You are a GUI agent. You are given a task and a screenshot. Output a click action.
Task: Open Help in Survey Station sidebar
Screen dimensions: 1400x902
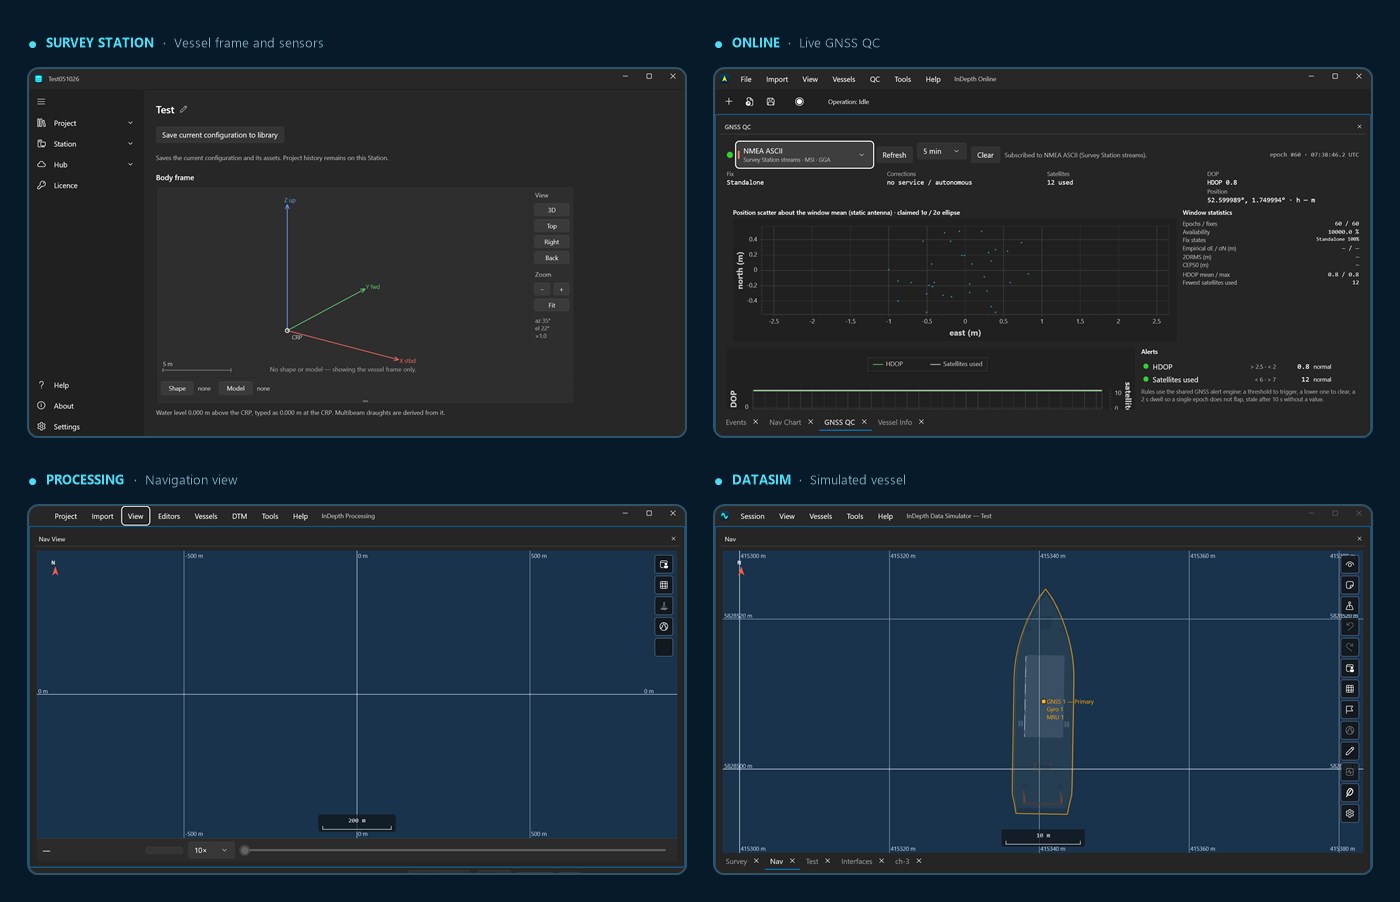(x=86, y=385)
